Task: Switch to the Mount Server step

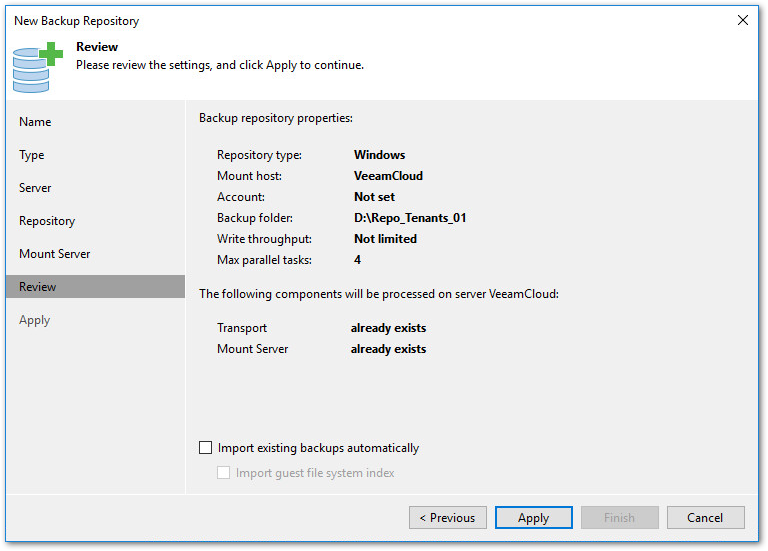Action: (55, 254)
